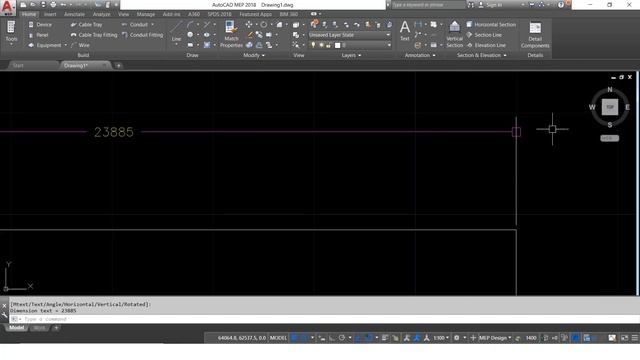The image size is (640, 360).
Task: Expand the Modify panel
Action: coord(254,55)
